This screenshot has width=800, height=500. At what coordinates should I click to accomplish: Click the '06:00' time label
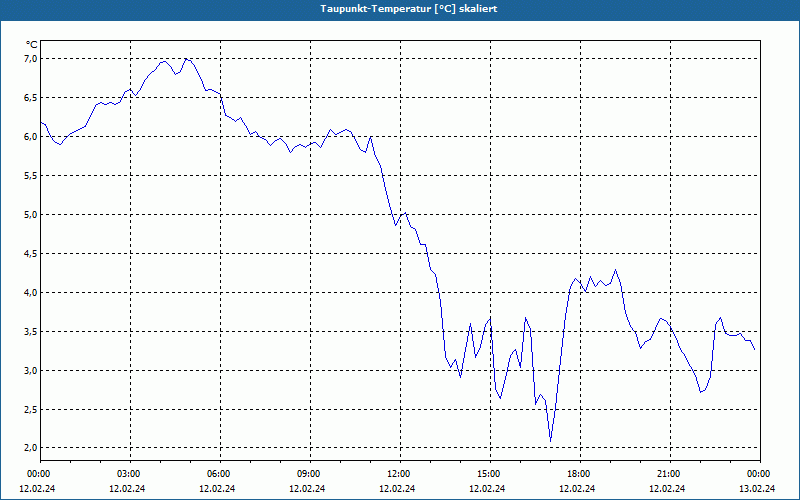tap(219, 474)
